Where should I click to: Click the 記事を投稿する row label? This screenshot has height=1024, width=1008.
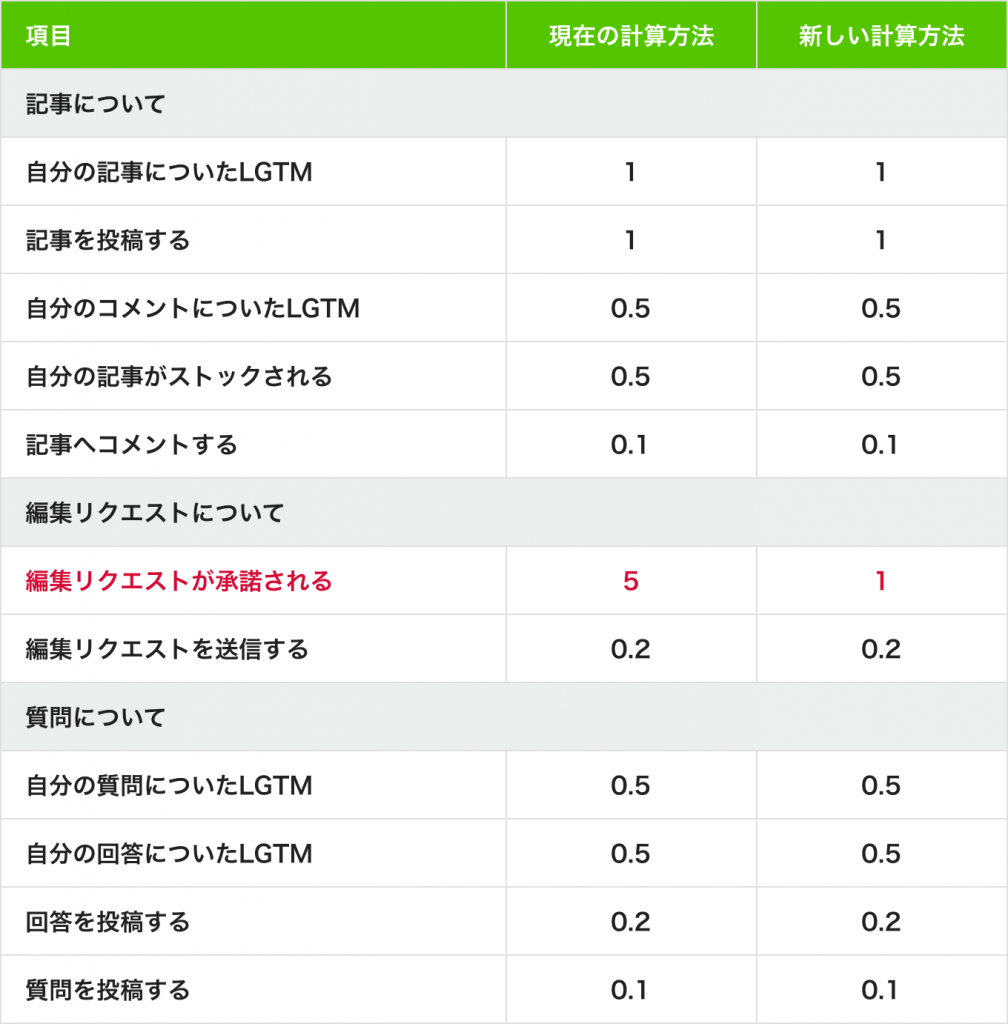pyautogui.click(x=108, y=240)
